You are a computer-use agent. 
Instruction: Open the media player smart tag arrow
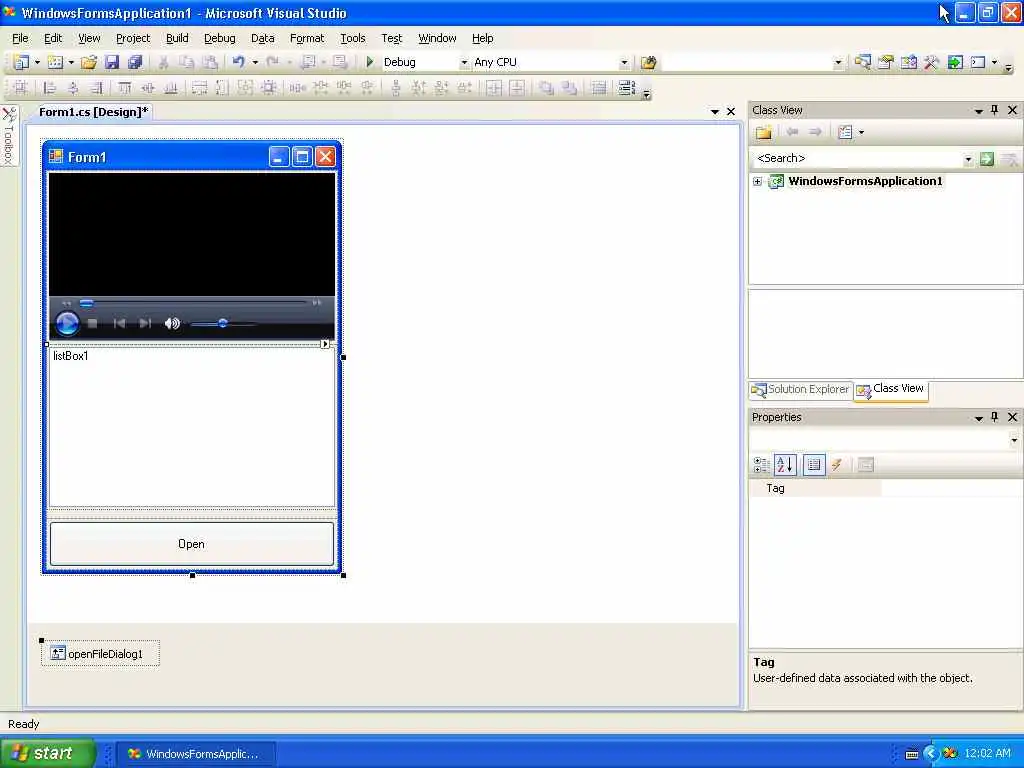[x=325, y=344]
